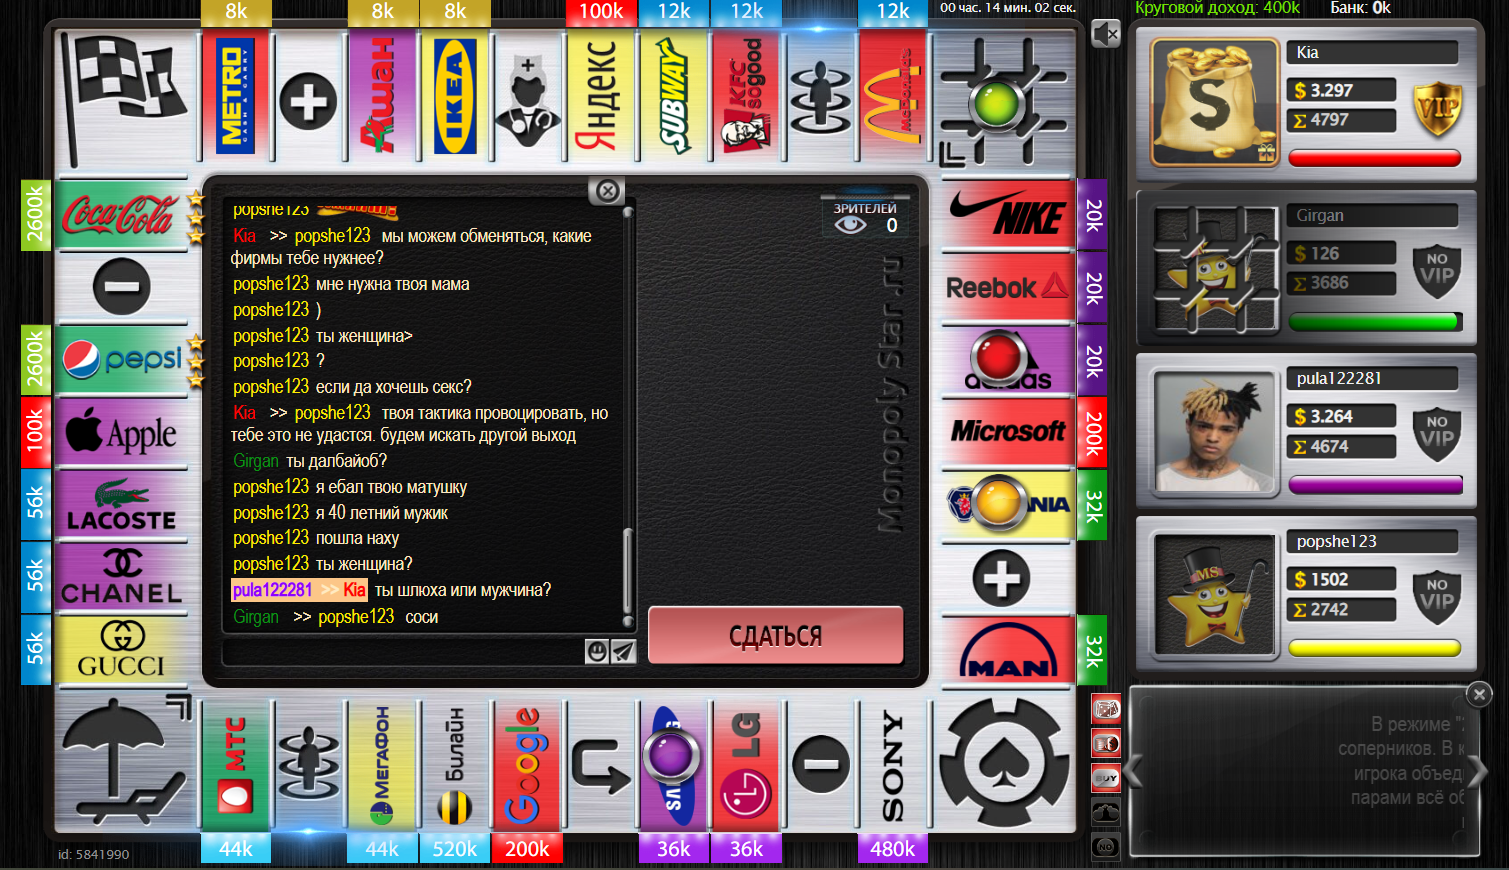Click the spectators eye icon
The image size is (1509, 870).
[850, 225]
